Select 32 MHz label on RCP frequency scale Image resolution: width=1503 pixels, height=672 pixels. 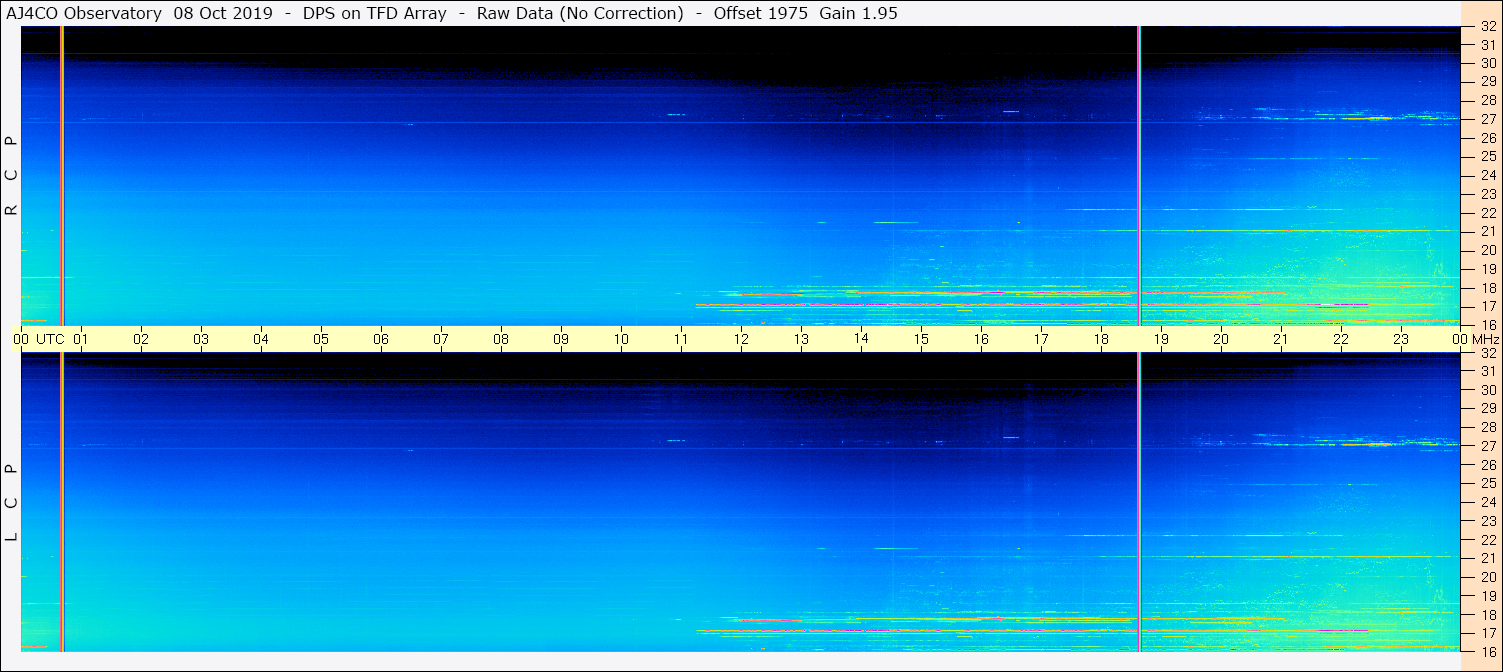[x=1487, y=27]
